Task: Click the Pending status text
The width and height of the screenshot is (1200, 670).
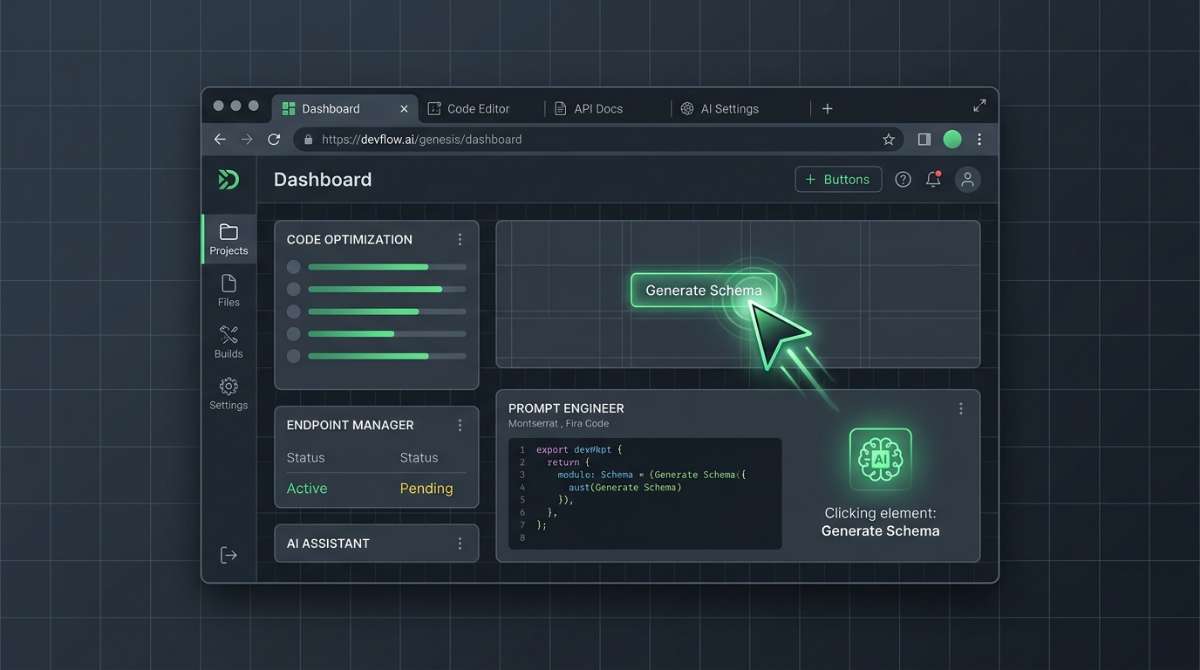Action: click(426, 489)
